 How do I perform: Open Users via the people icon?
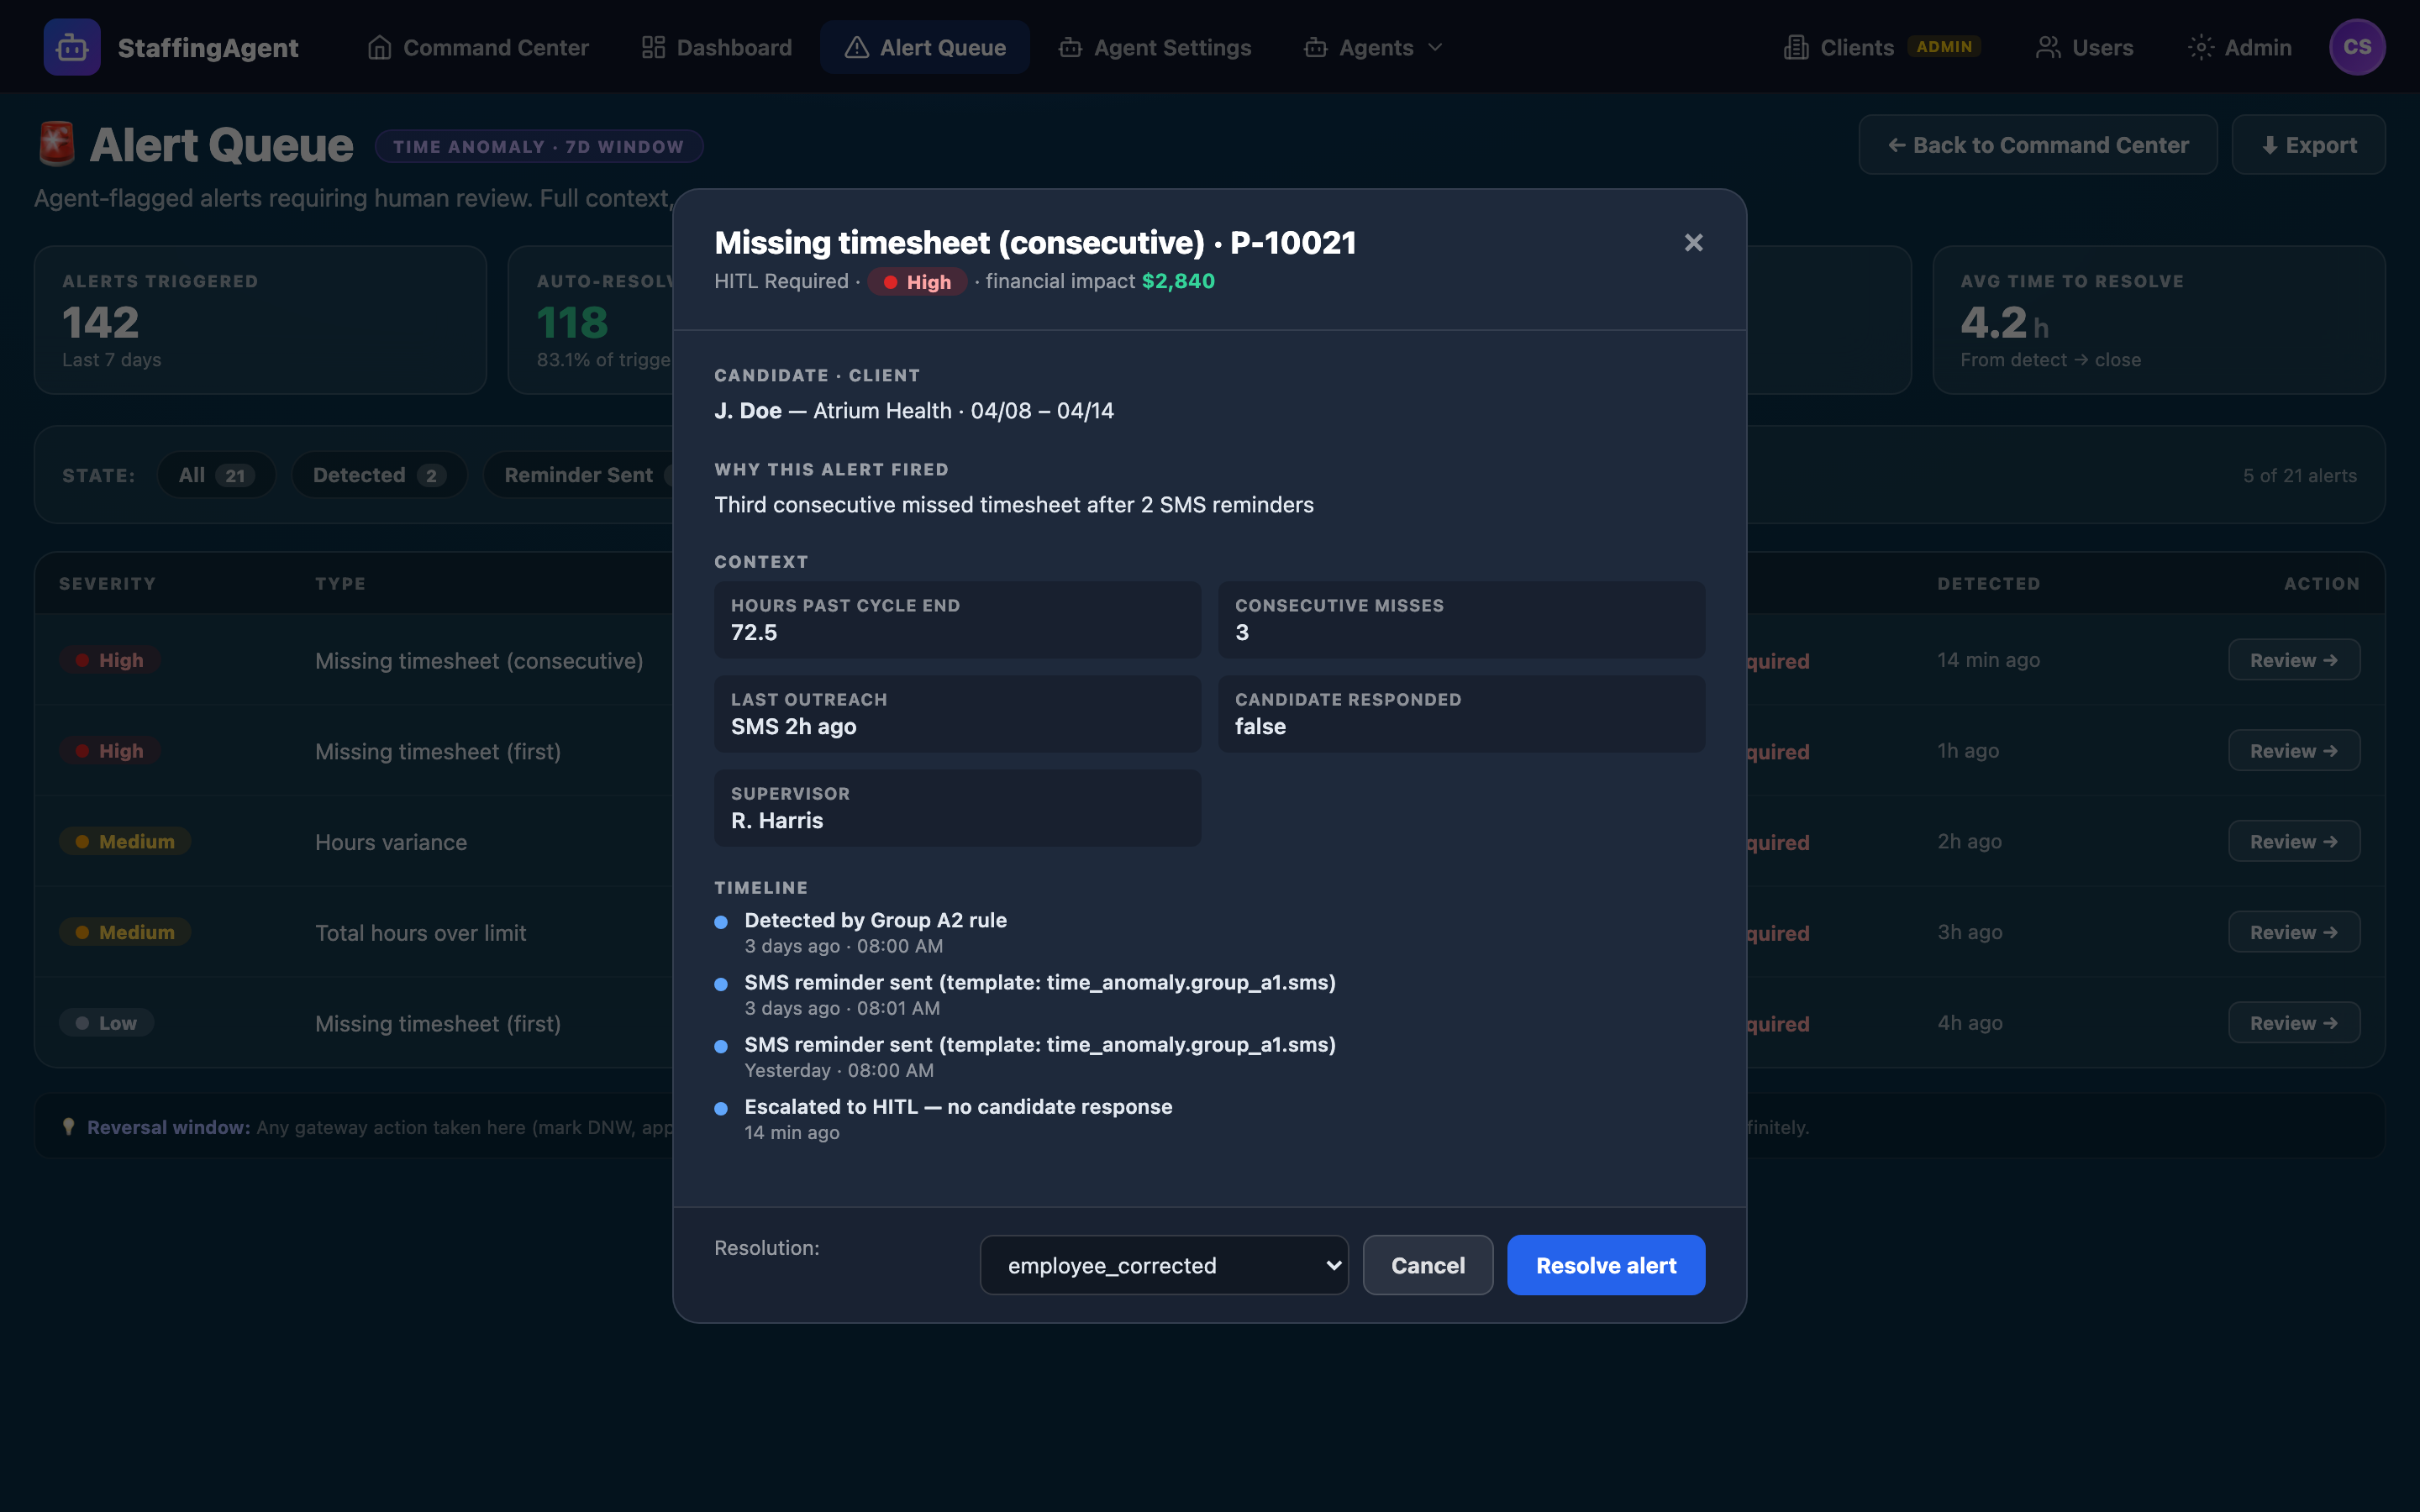[x=2049, y=46]
